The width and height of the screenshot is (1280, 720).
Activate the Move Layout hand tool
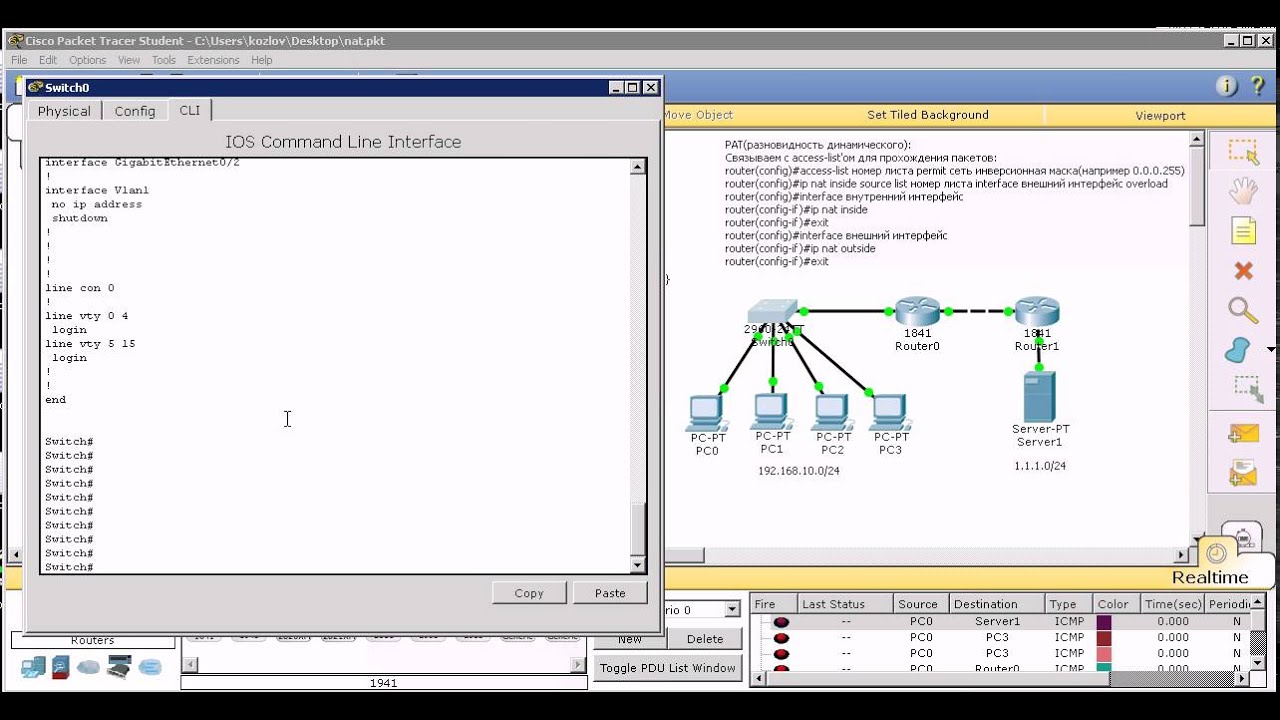(x=1243, y=191)
